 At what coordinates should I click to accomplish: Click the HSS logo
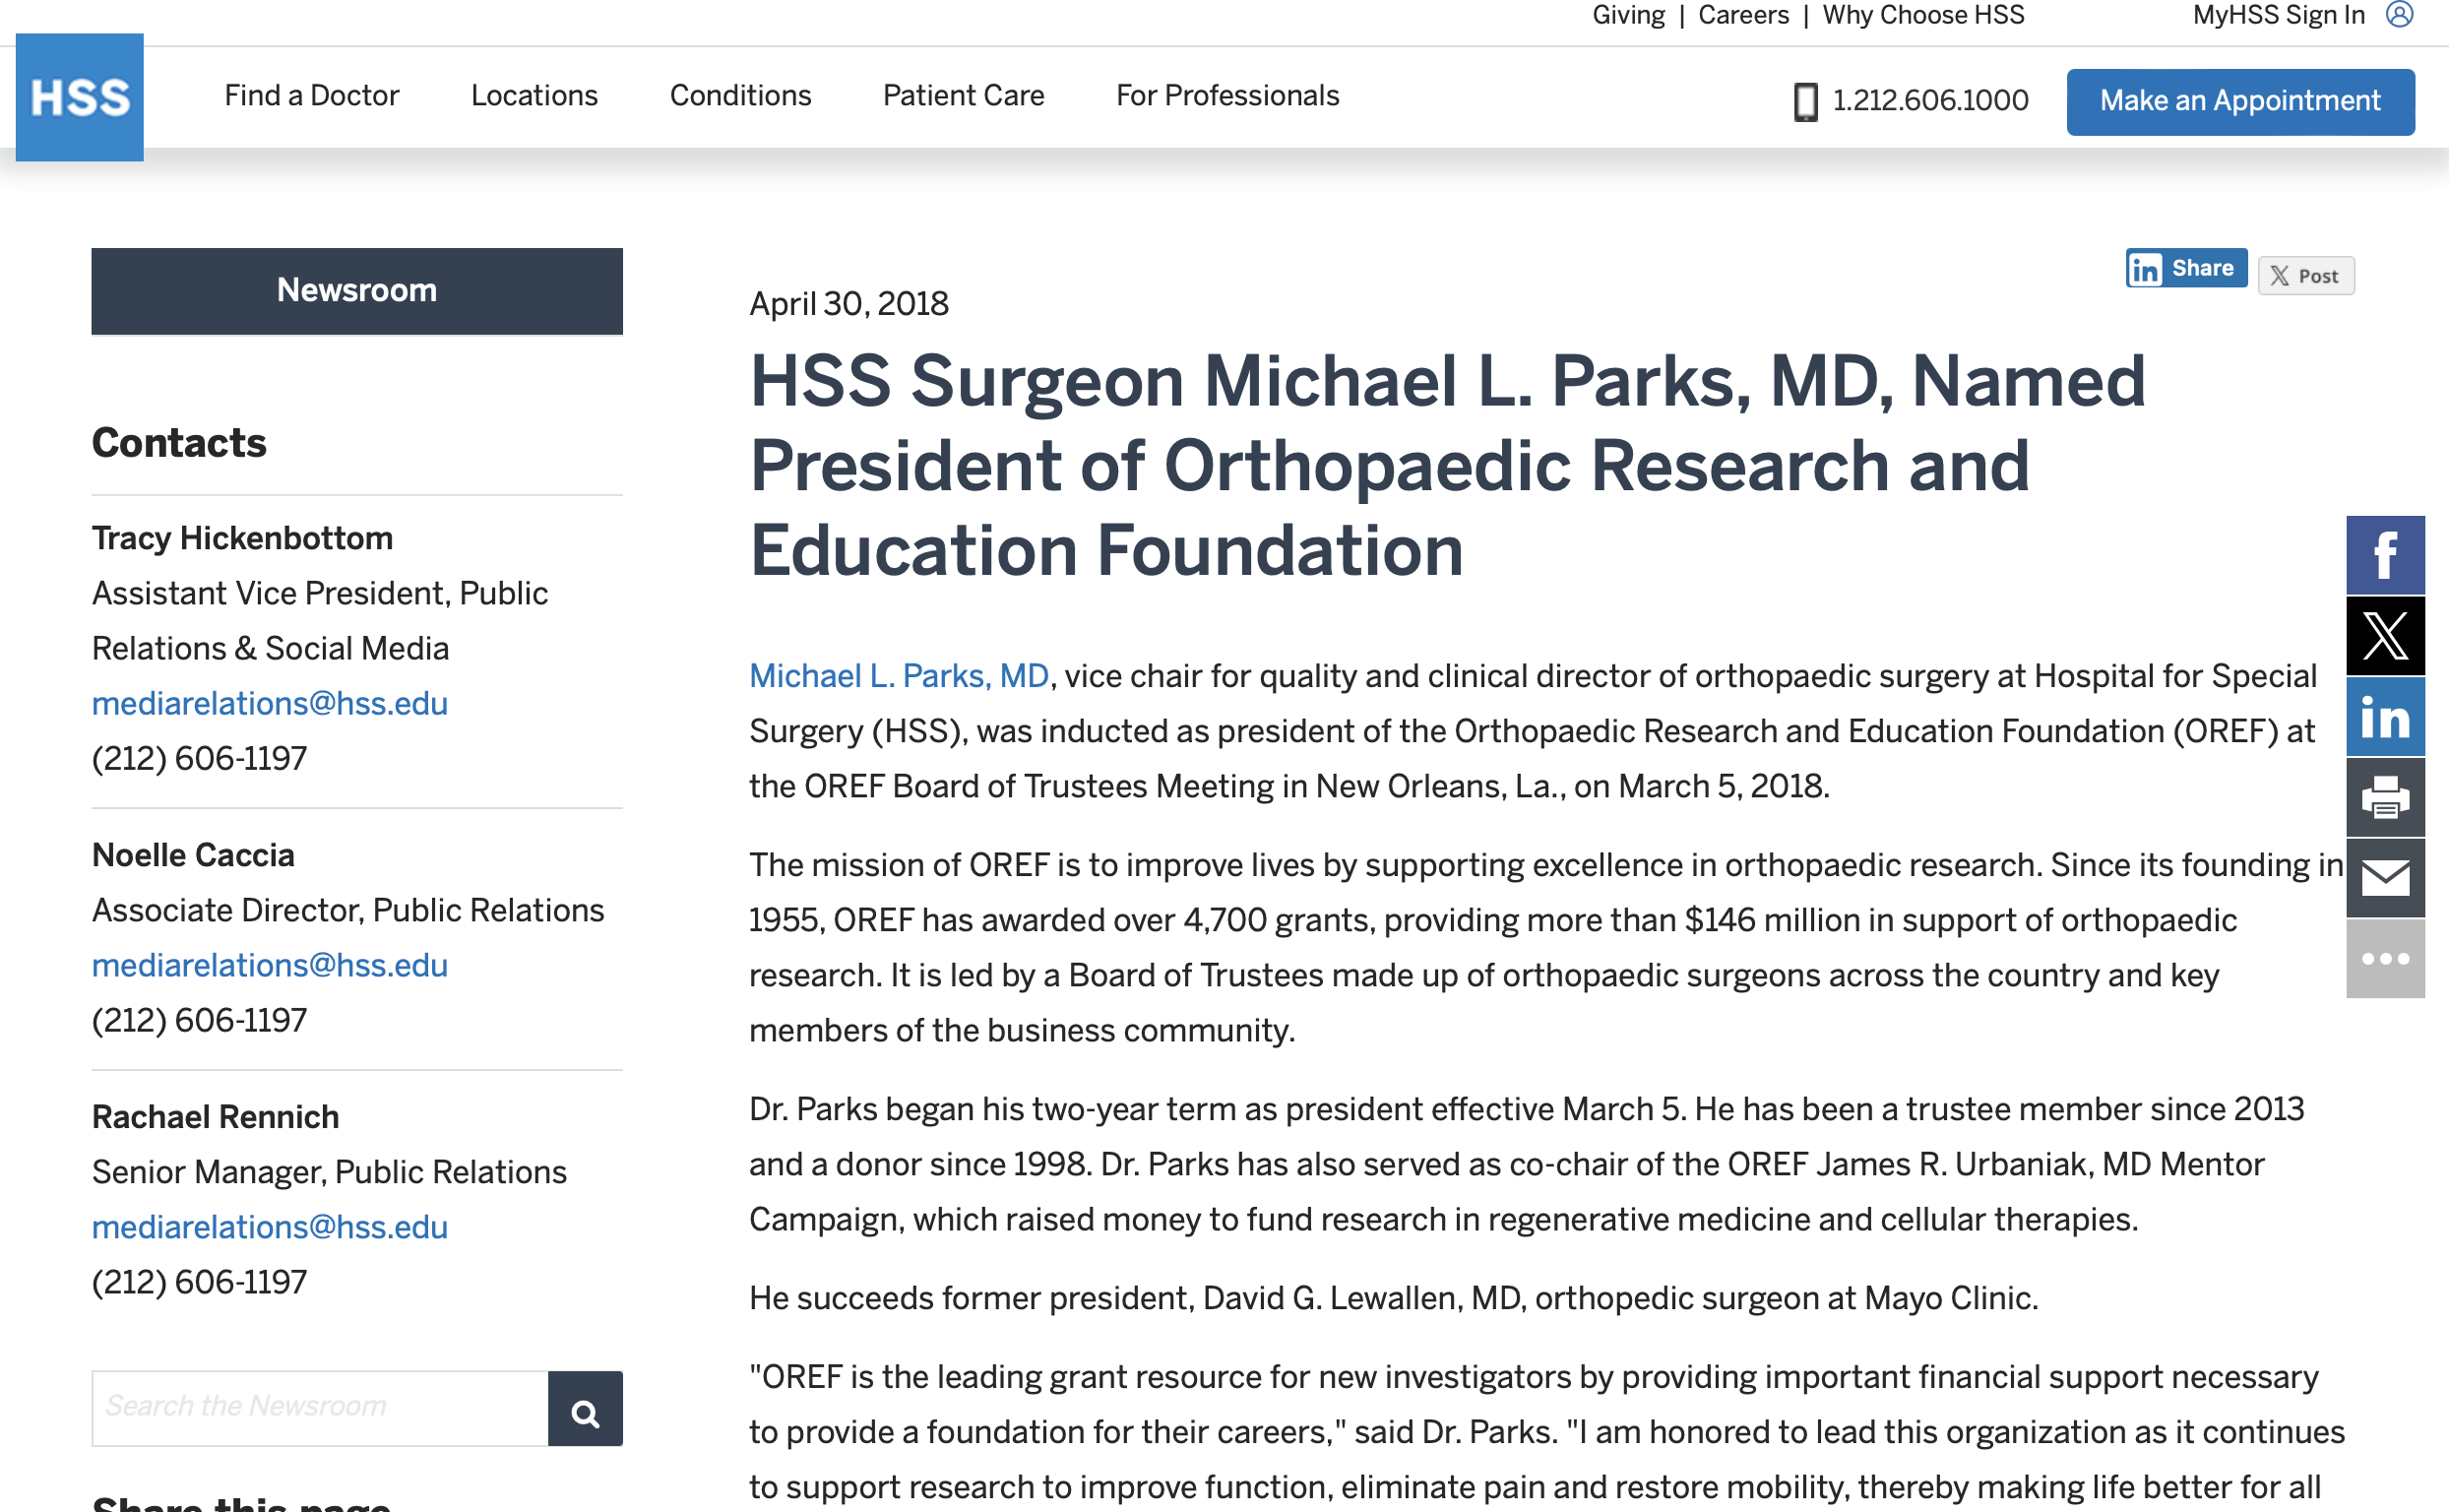coord(79,97)
